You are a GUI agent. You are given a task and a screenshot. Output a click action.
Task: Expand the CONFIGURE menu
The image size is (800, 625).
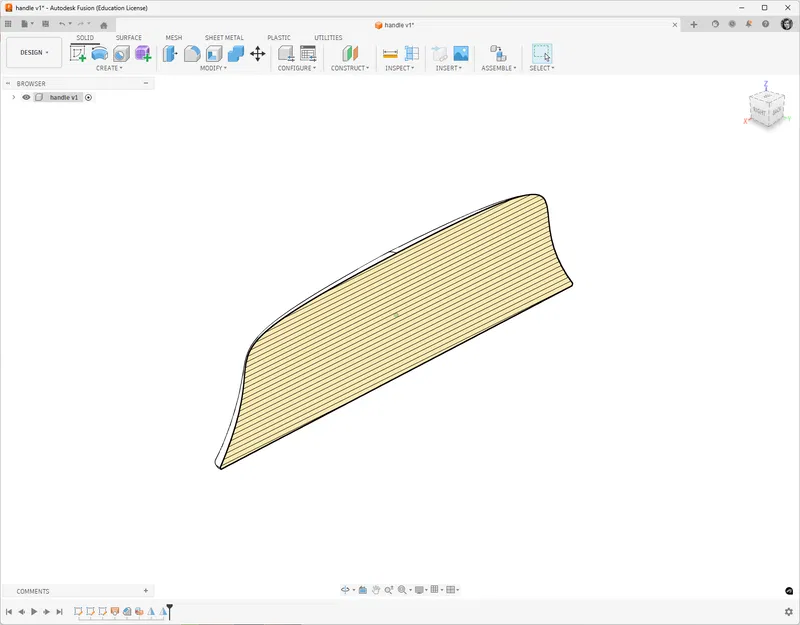(297, 68)
